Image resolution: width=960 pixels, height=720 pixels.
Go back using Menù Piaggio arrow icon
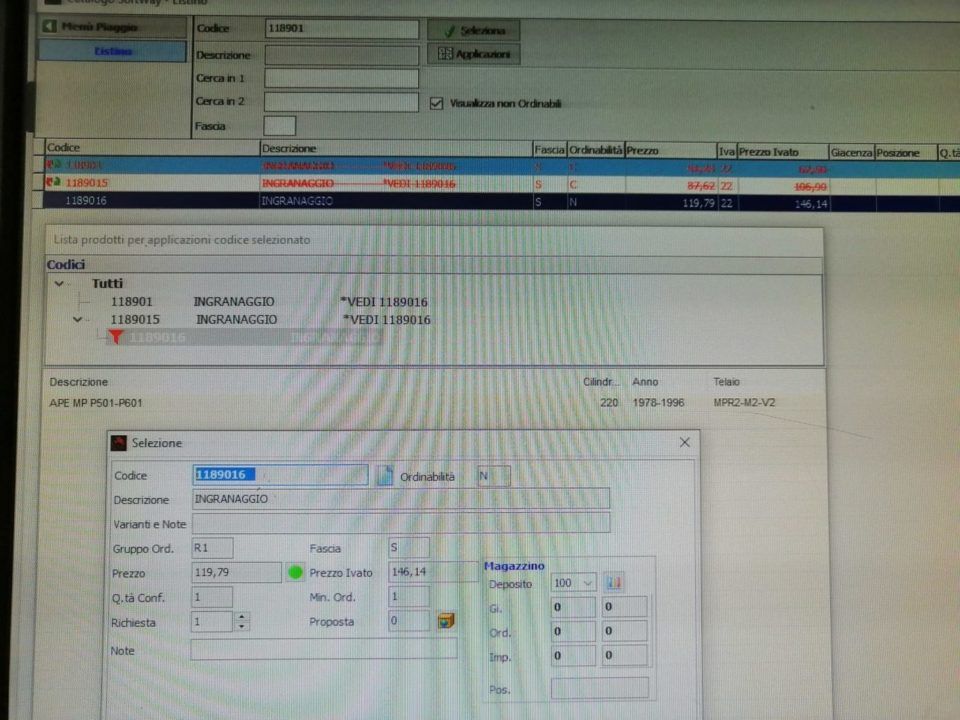pyautogui.click(x=48, y=27)
